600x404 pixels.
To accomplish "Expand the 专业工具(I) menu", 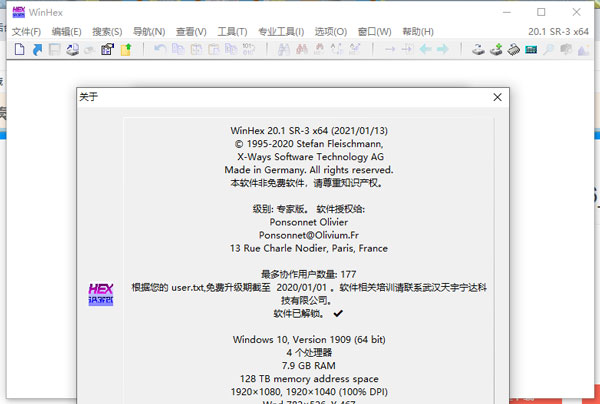I will coord(283,31).
